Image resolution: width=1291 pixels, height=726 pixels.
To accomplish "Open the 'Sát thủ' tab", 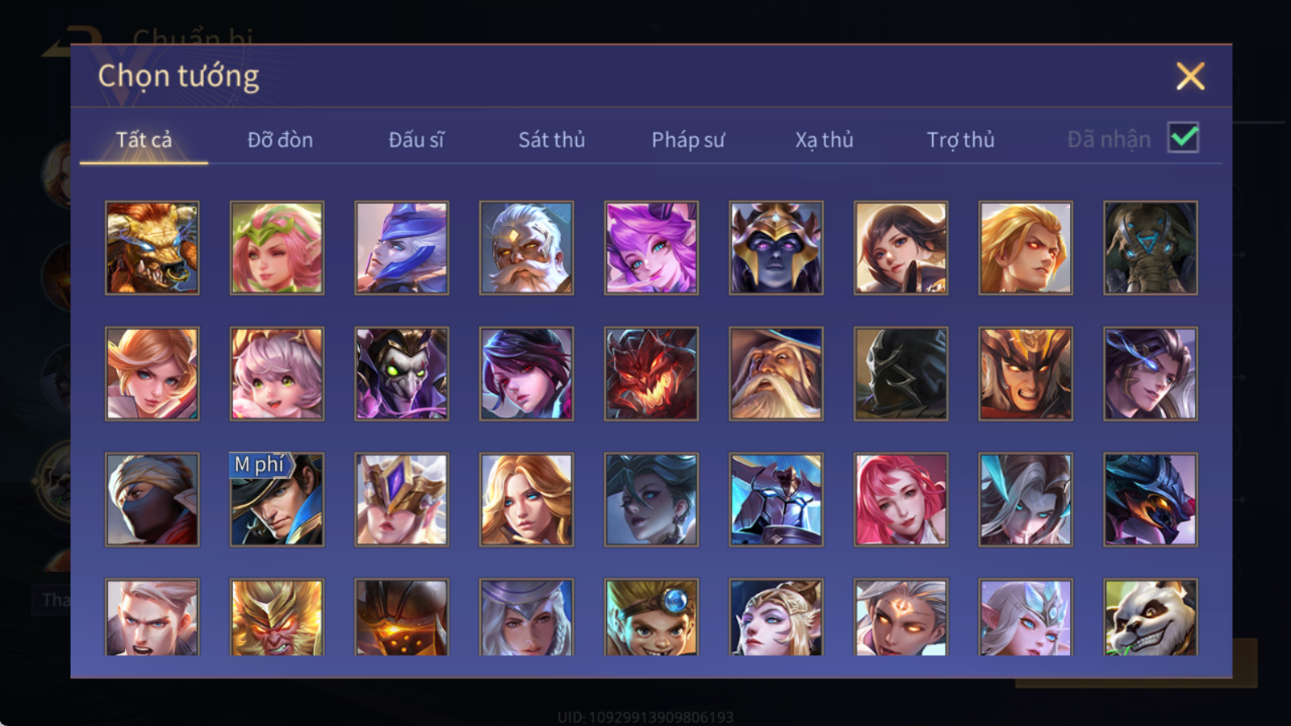I will click(x=551, y=140).
